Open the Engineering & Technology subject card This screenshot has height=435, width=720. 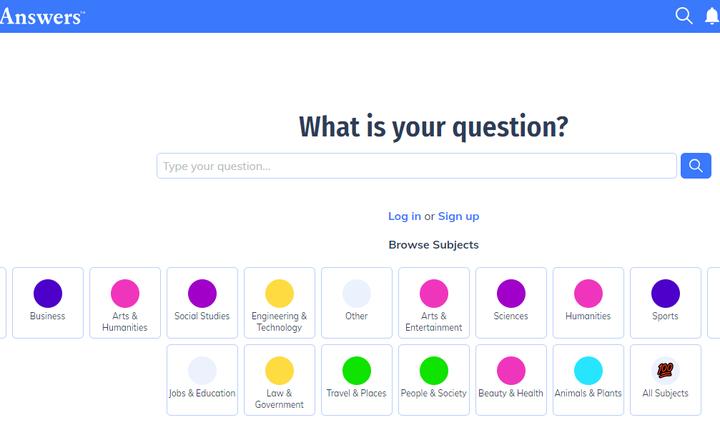click(x=279, y=303)
